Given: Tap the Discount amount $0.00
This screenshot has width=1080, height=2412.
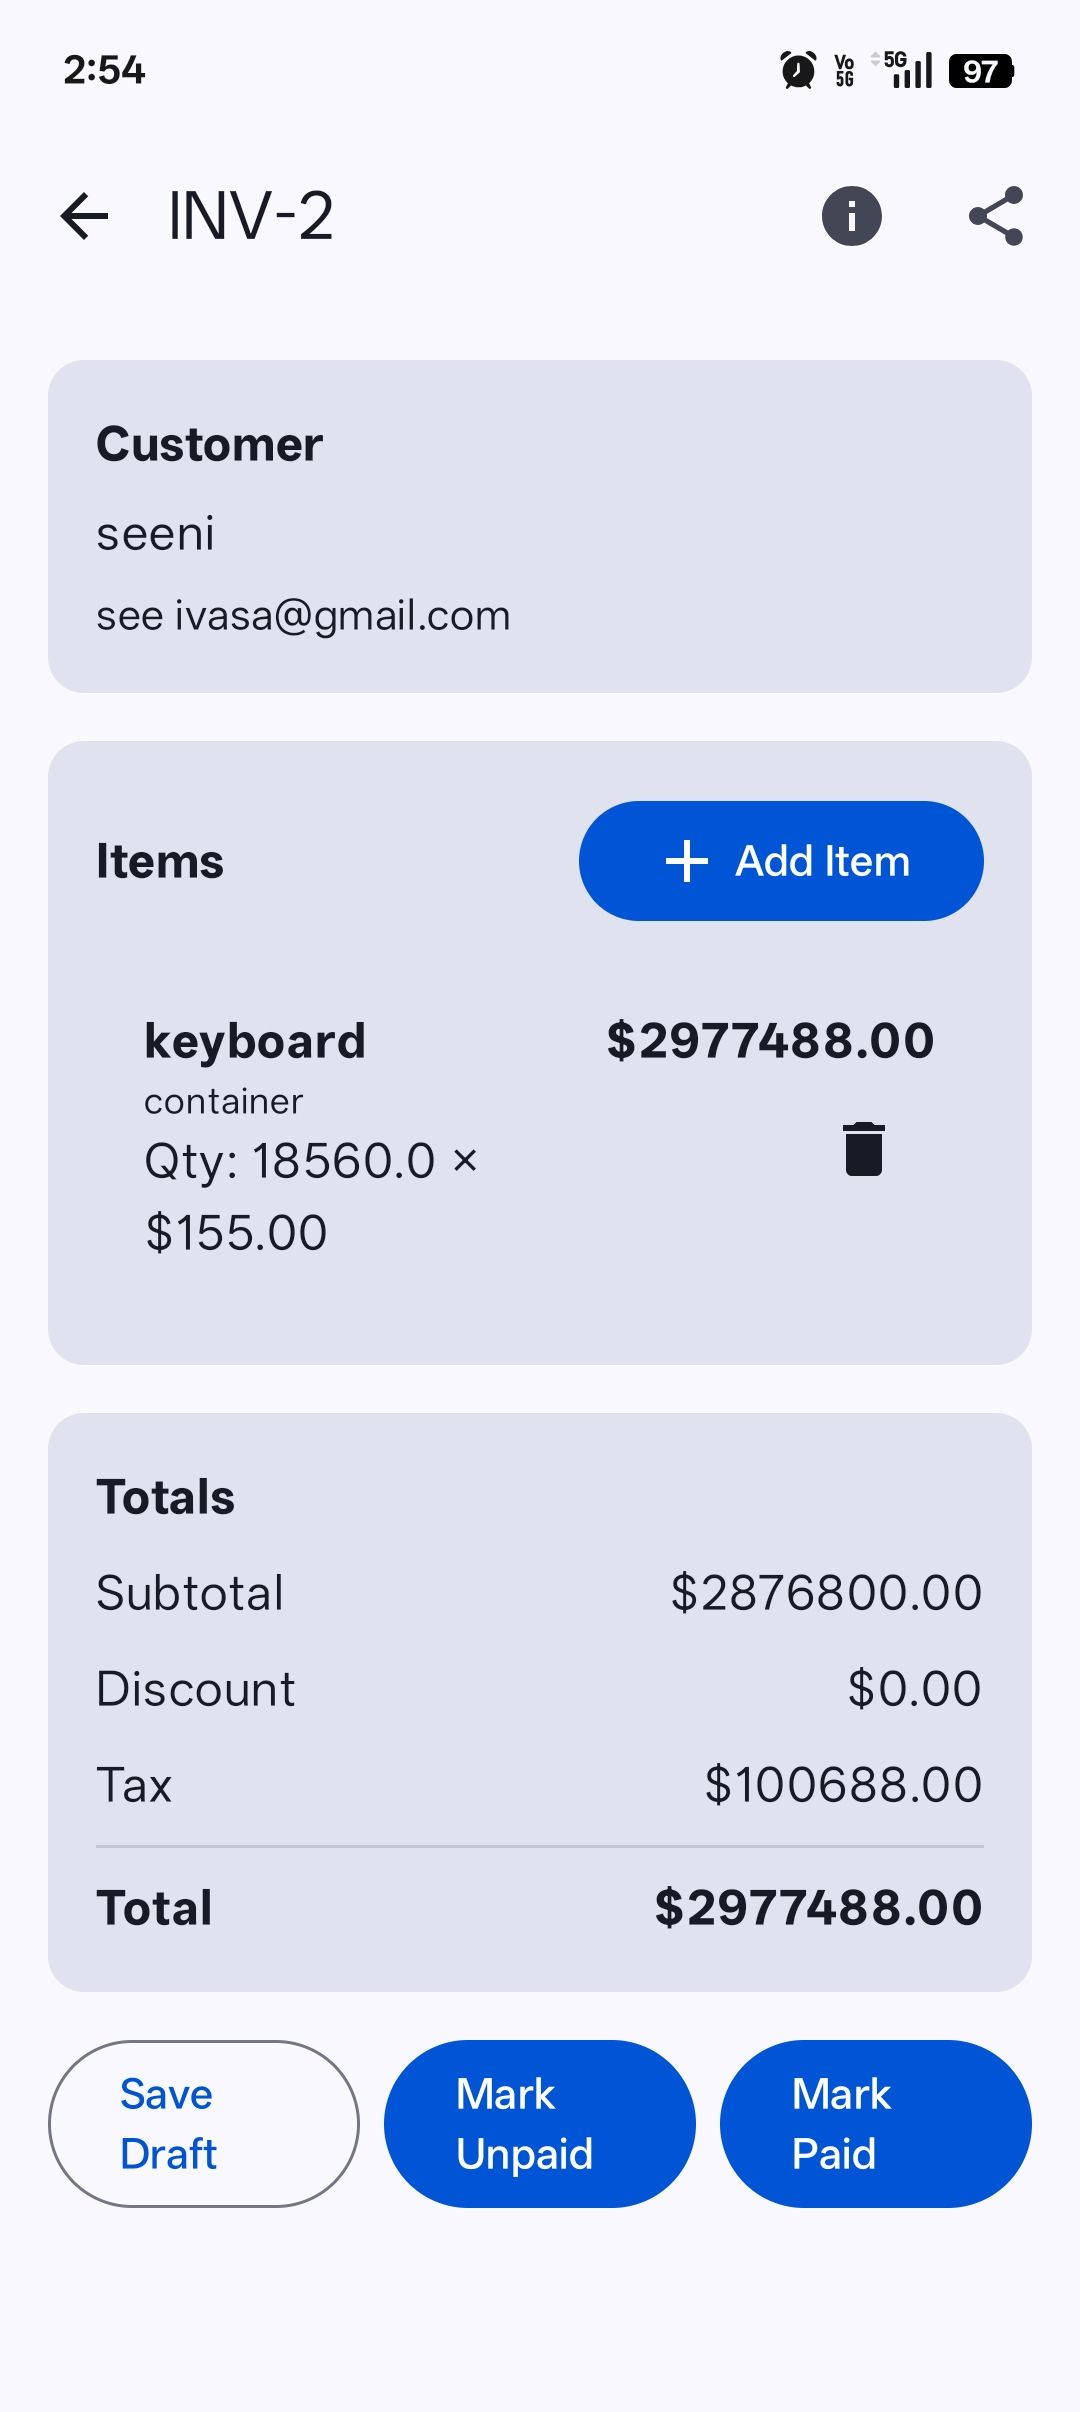Looking at the screenshot, I should tap(914, 1689).
